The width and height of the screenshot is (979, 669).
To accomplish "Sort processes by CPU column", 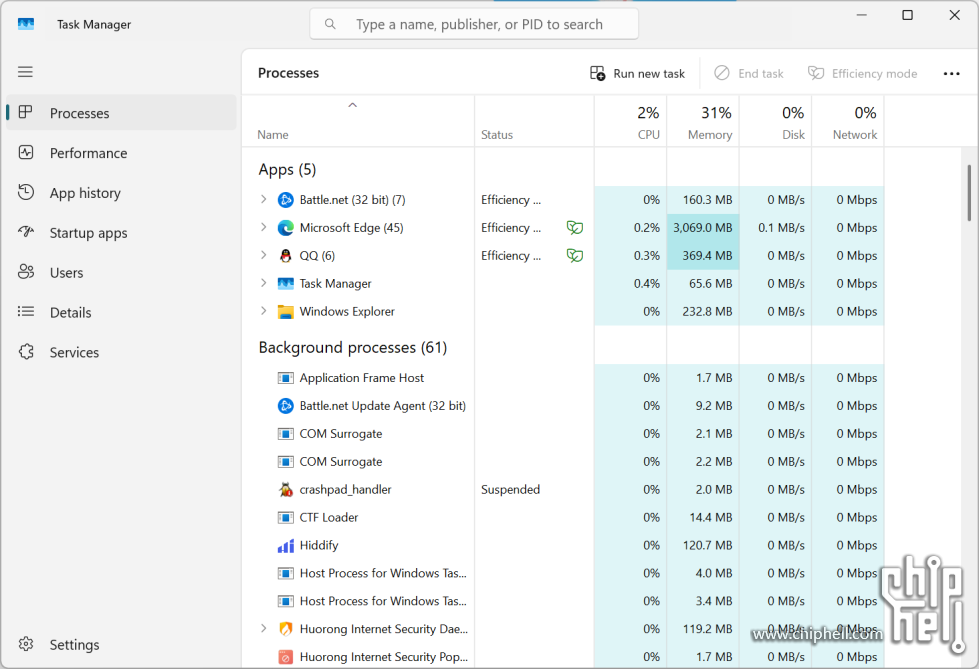I will [x=631, y=121].
